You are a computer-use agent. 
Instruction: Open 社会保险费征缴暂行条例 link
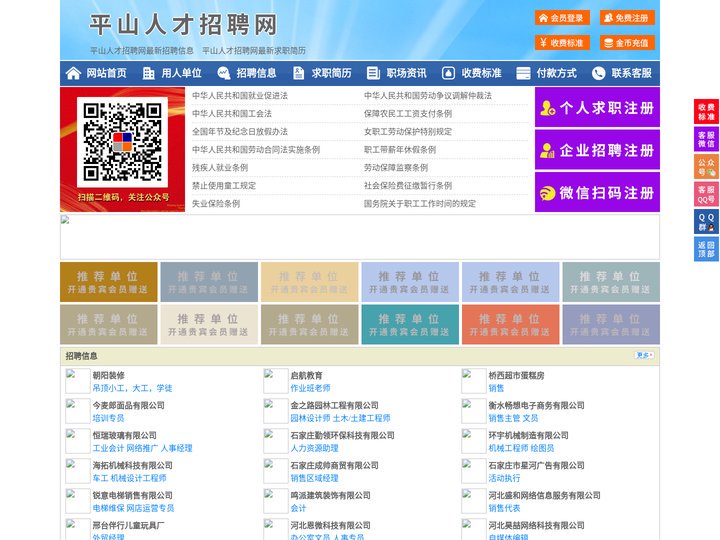pyautogui.click(x=408, y=186)
